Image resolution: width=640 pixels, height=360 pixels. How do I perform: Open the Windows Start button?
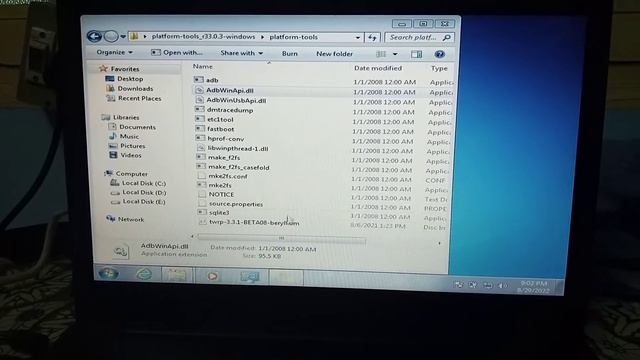[109, 273]
